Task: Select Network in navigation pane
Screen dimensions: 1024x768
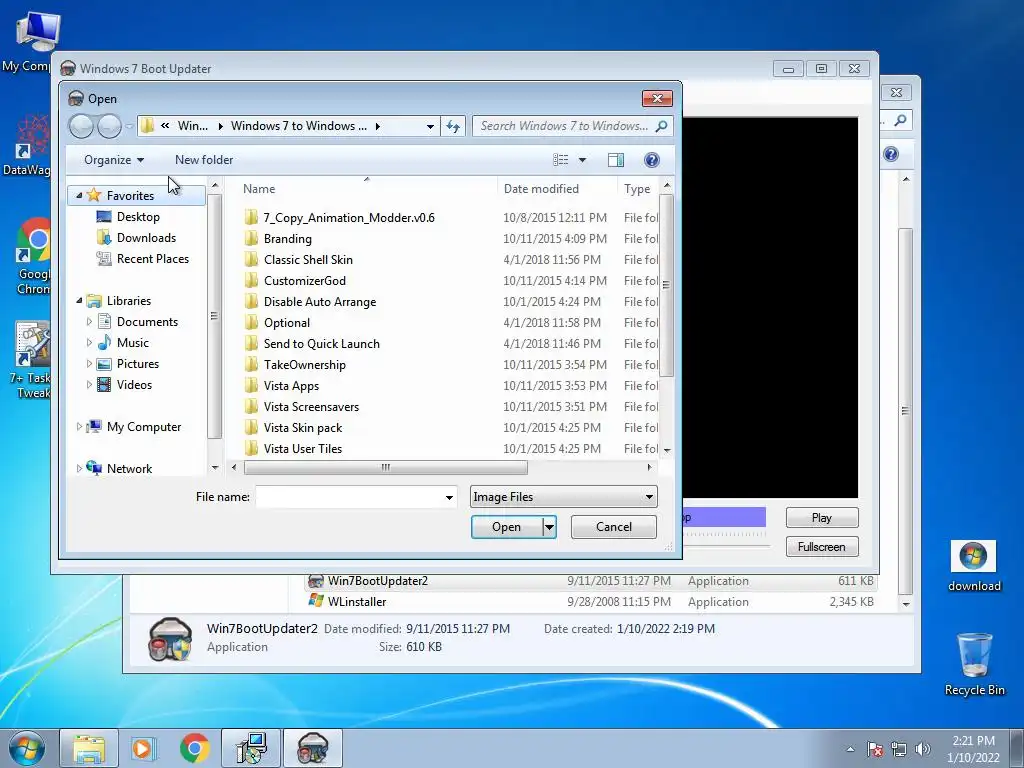Action: 129,468
